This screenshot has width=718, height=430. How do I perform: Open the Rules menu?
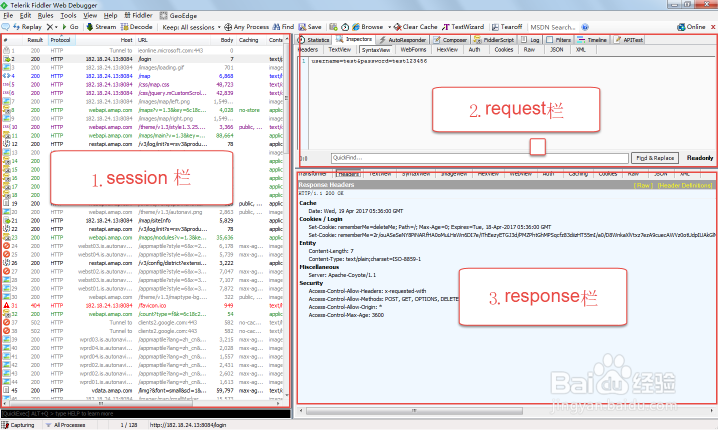point(45,16)
